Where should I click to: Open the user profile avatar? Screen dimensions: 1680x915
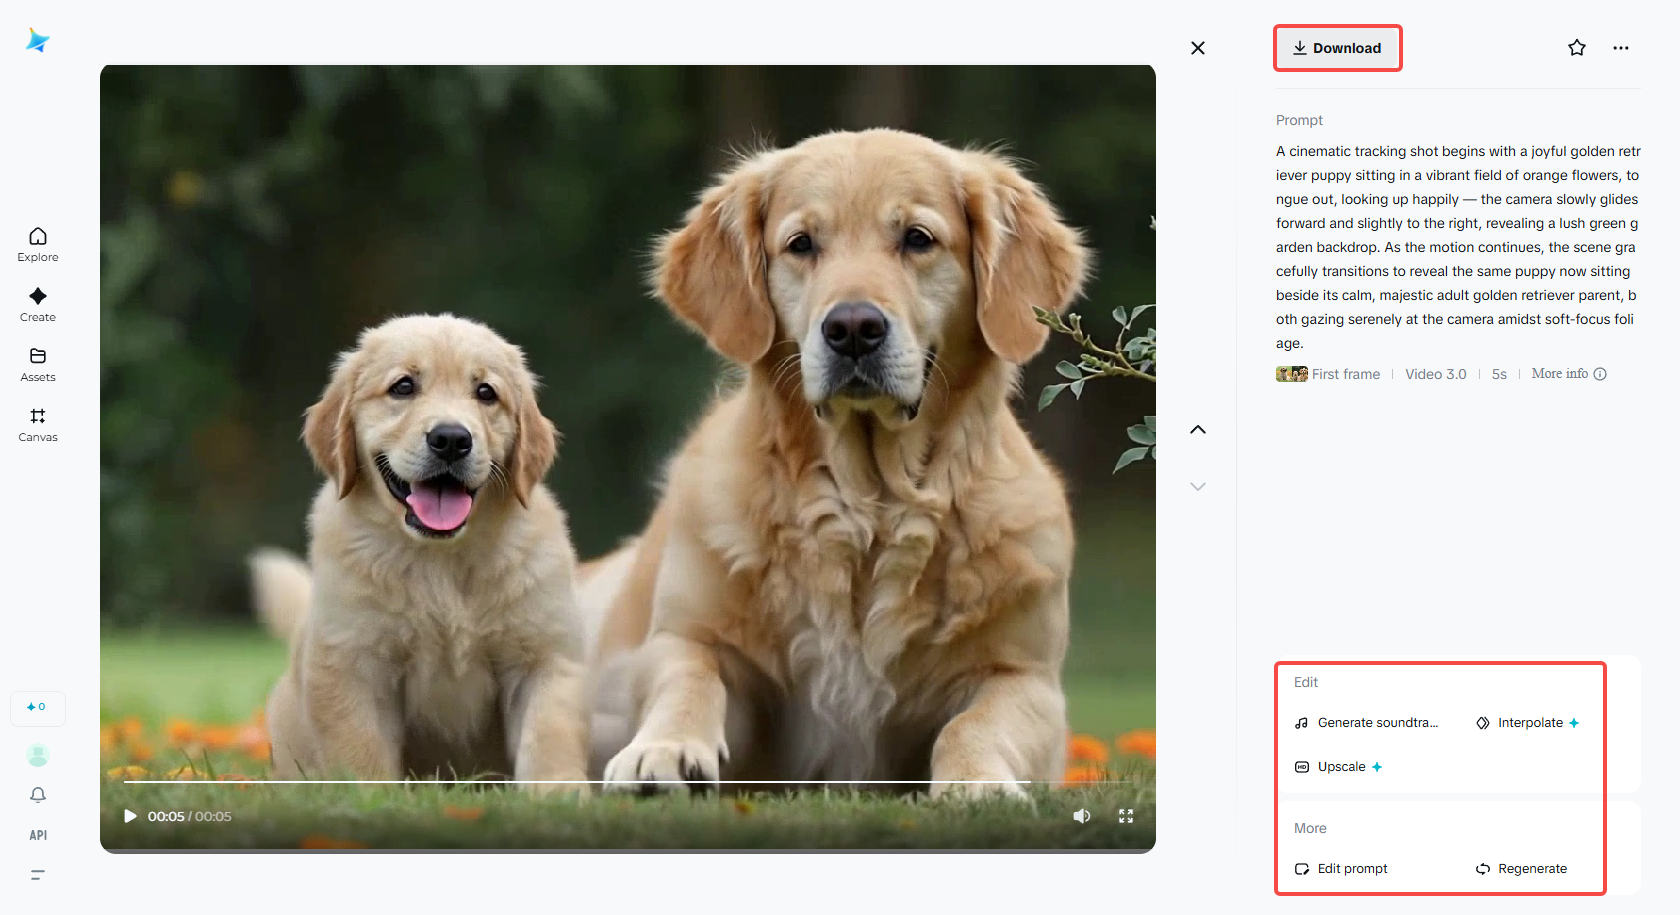38,755
